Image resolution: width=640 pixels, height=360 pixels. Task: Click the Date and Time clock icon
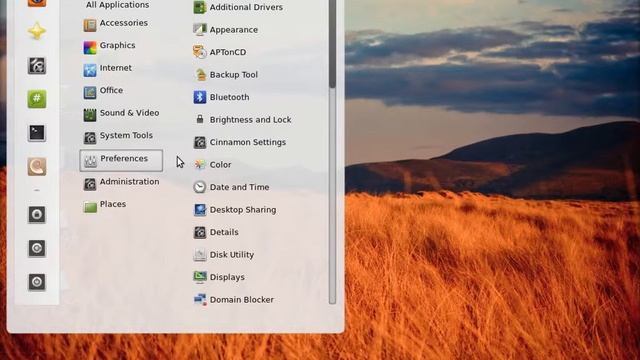pos(200,187)
